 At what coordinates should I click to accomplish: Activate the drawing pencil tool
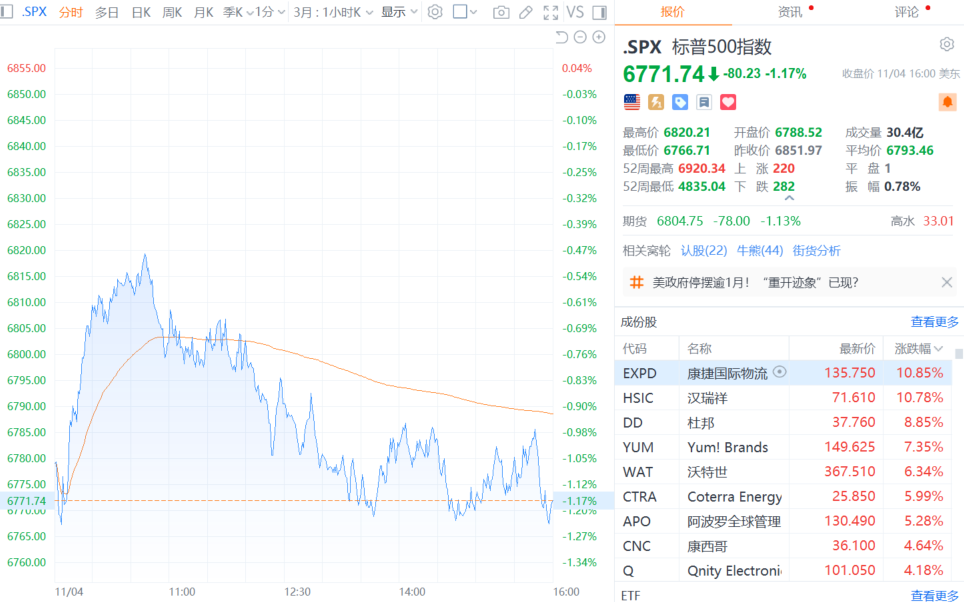[x=526, y=12]
